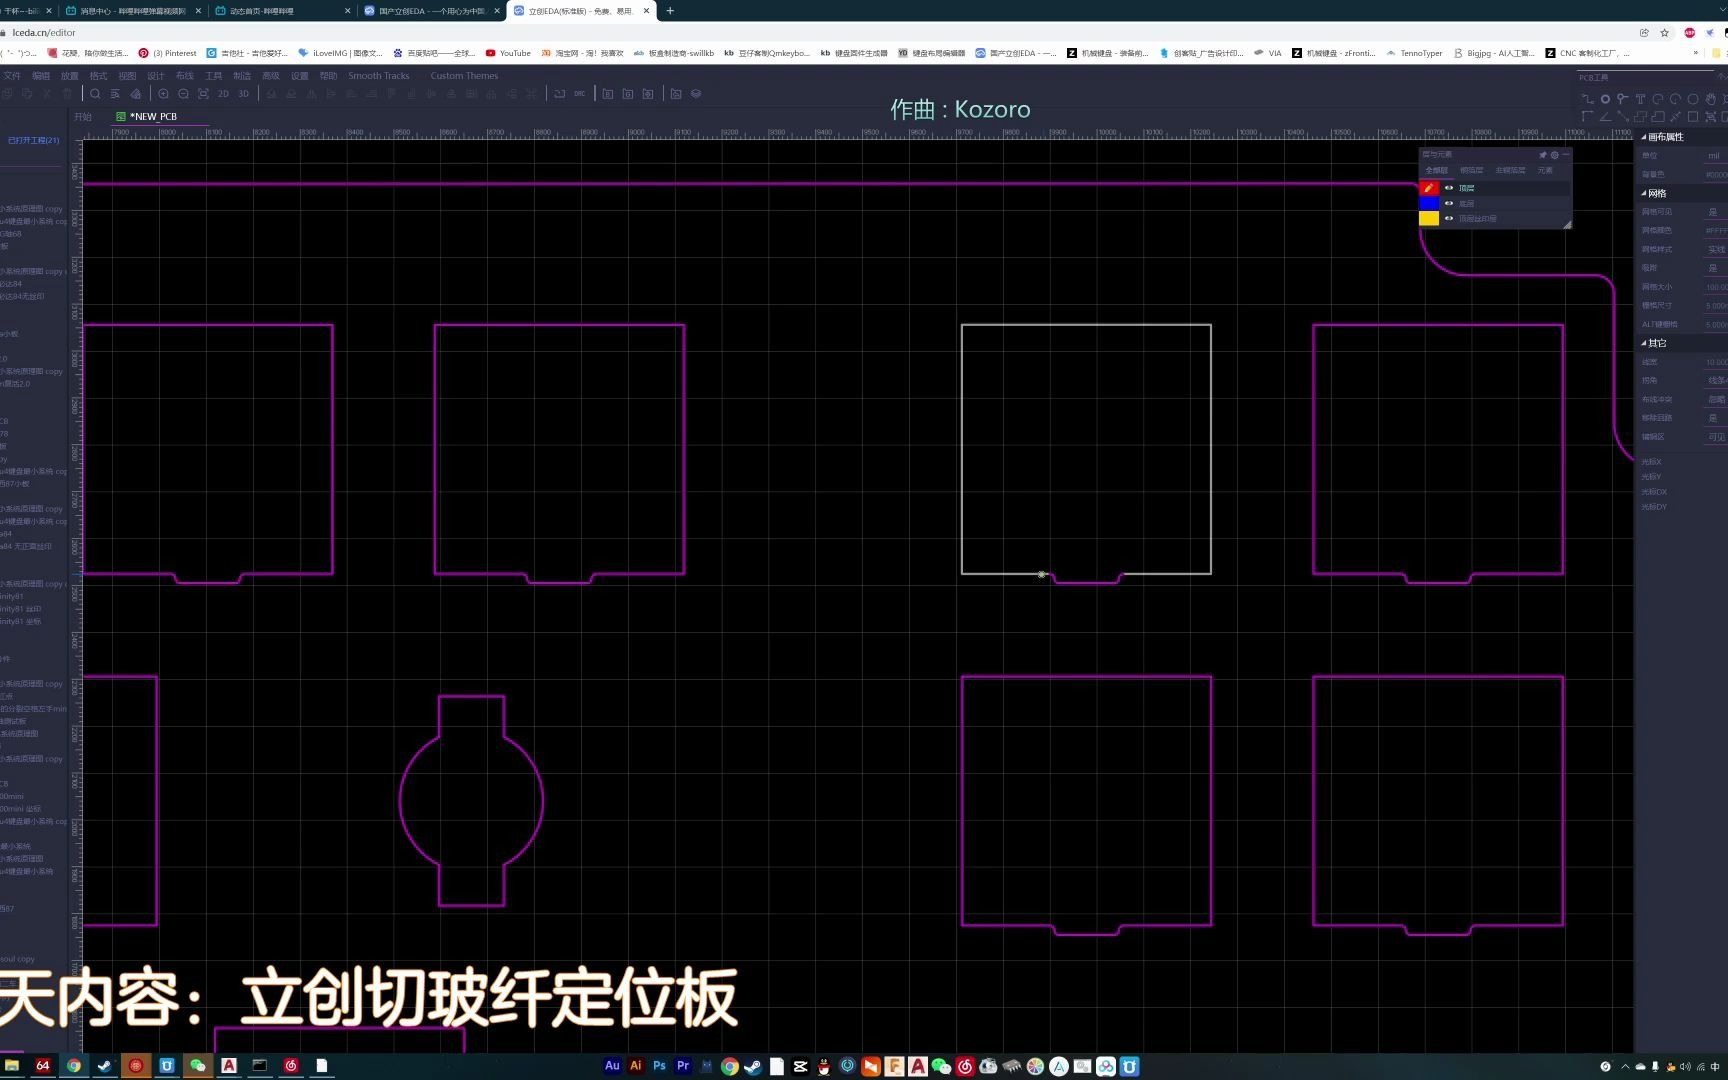1728x1080 pixels.
Task: Click the search magnifier icon in toolbar
Action: (95, 94)
